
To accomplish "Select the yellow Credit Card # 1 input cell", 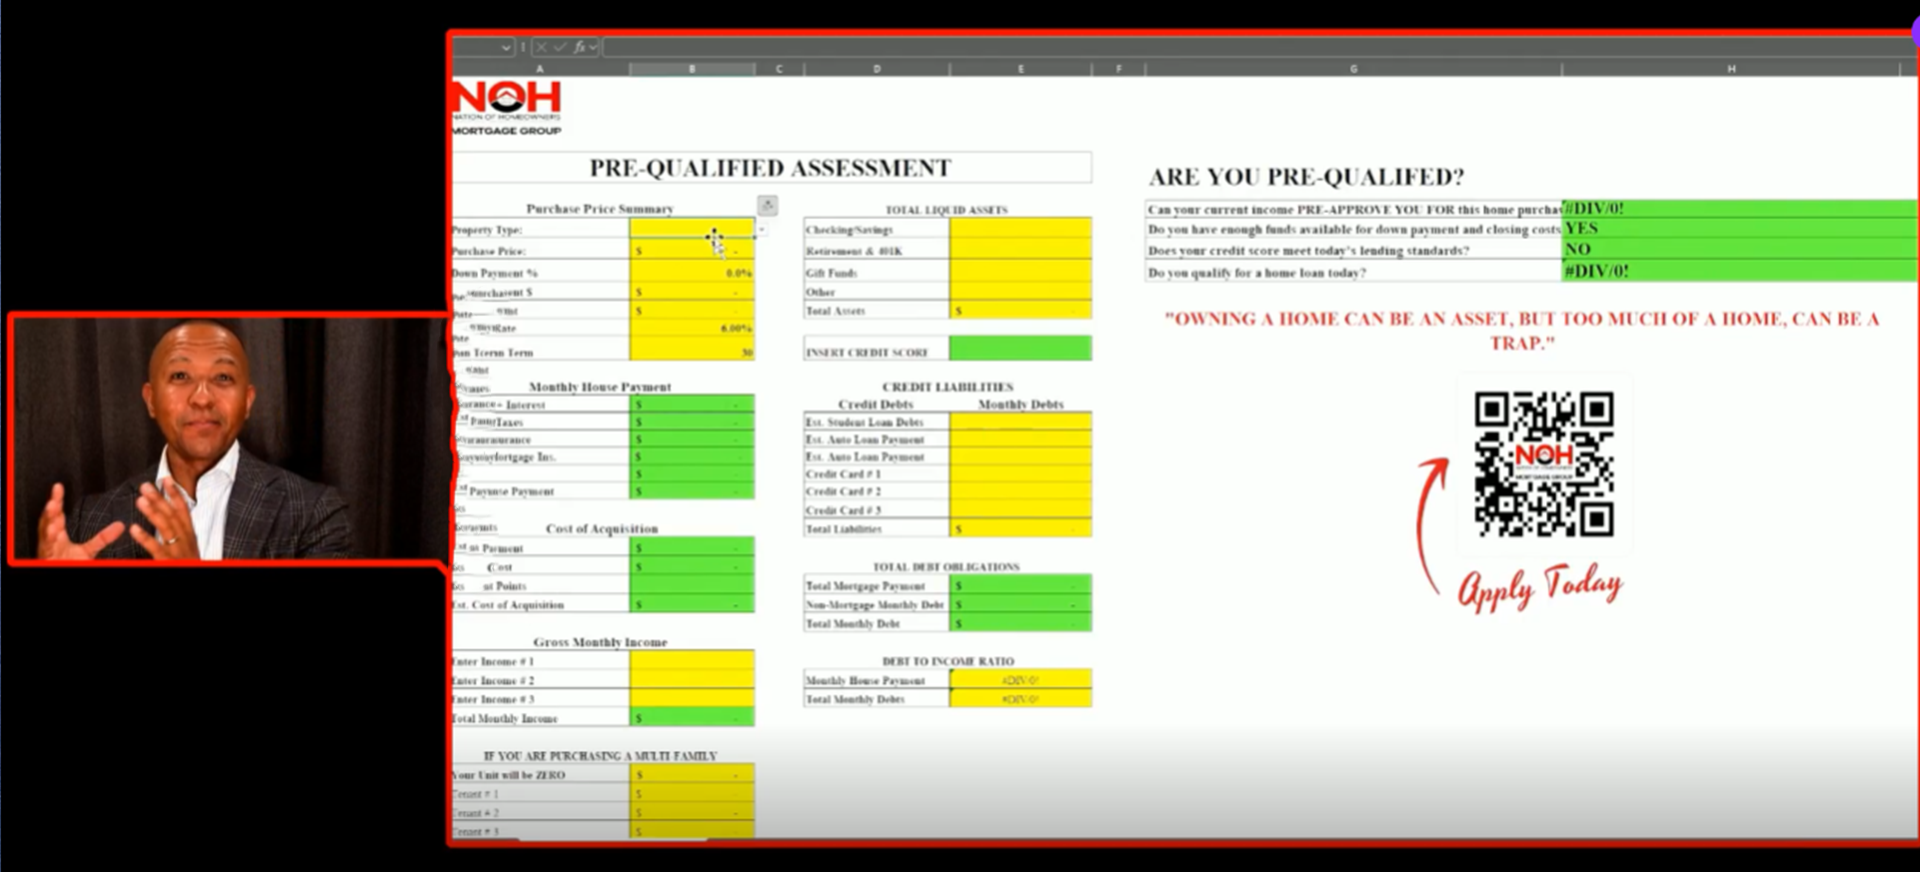I will coord(1021,474).
